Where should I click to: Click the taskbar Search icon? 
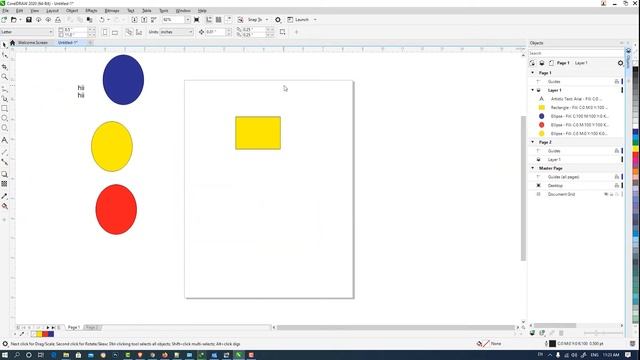[17, 355]
